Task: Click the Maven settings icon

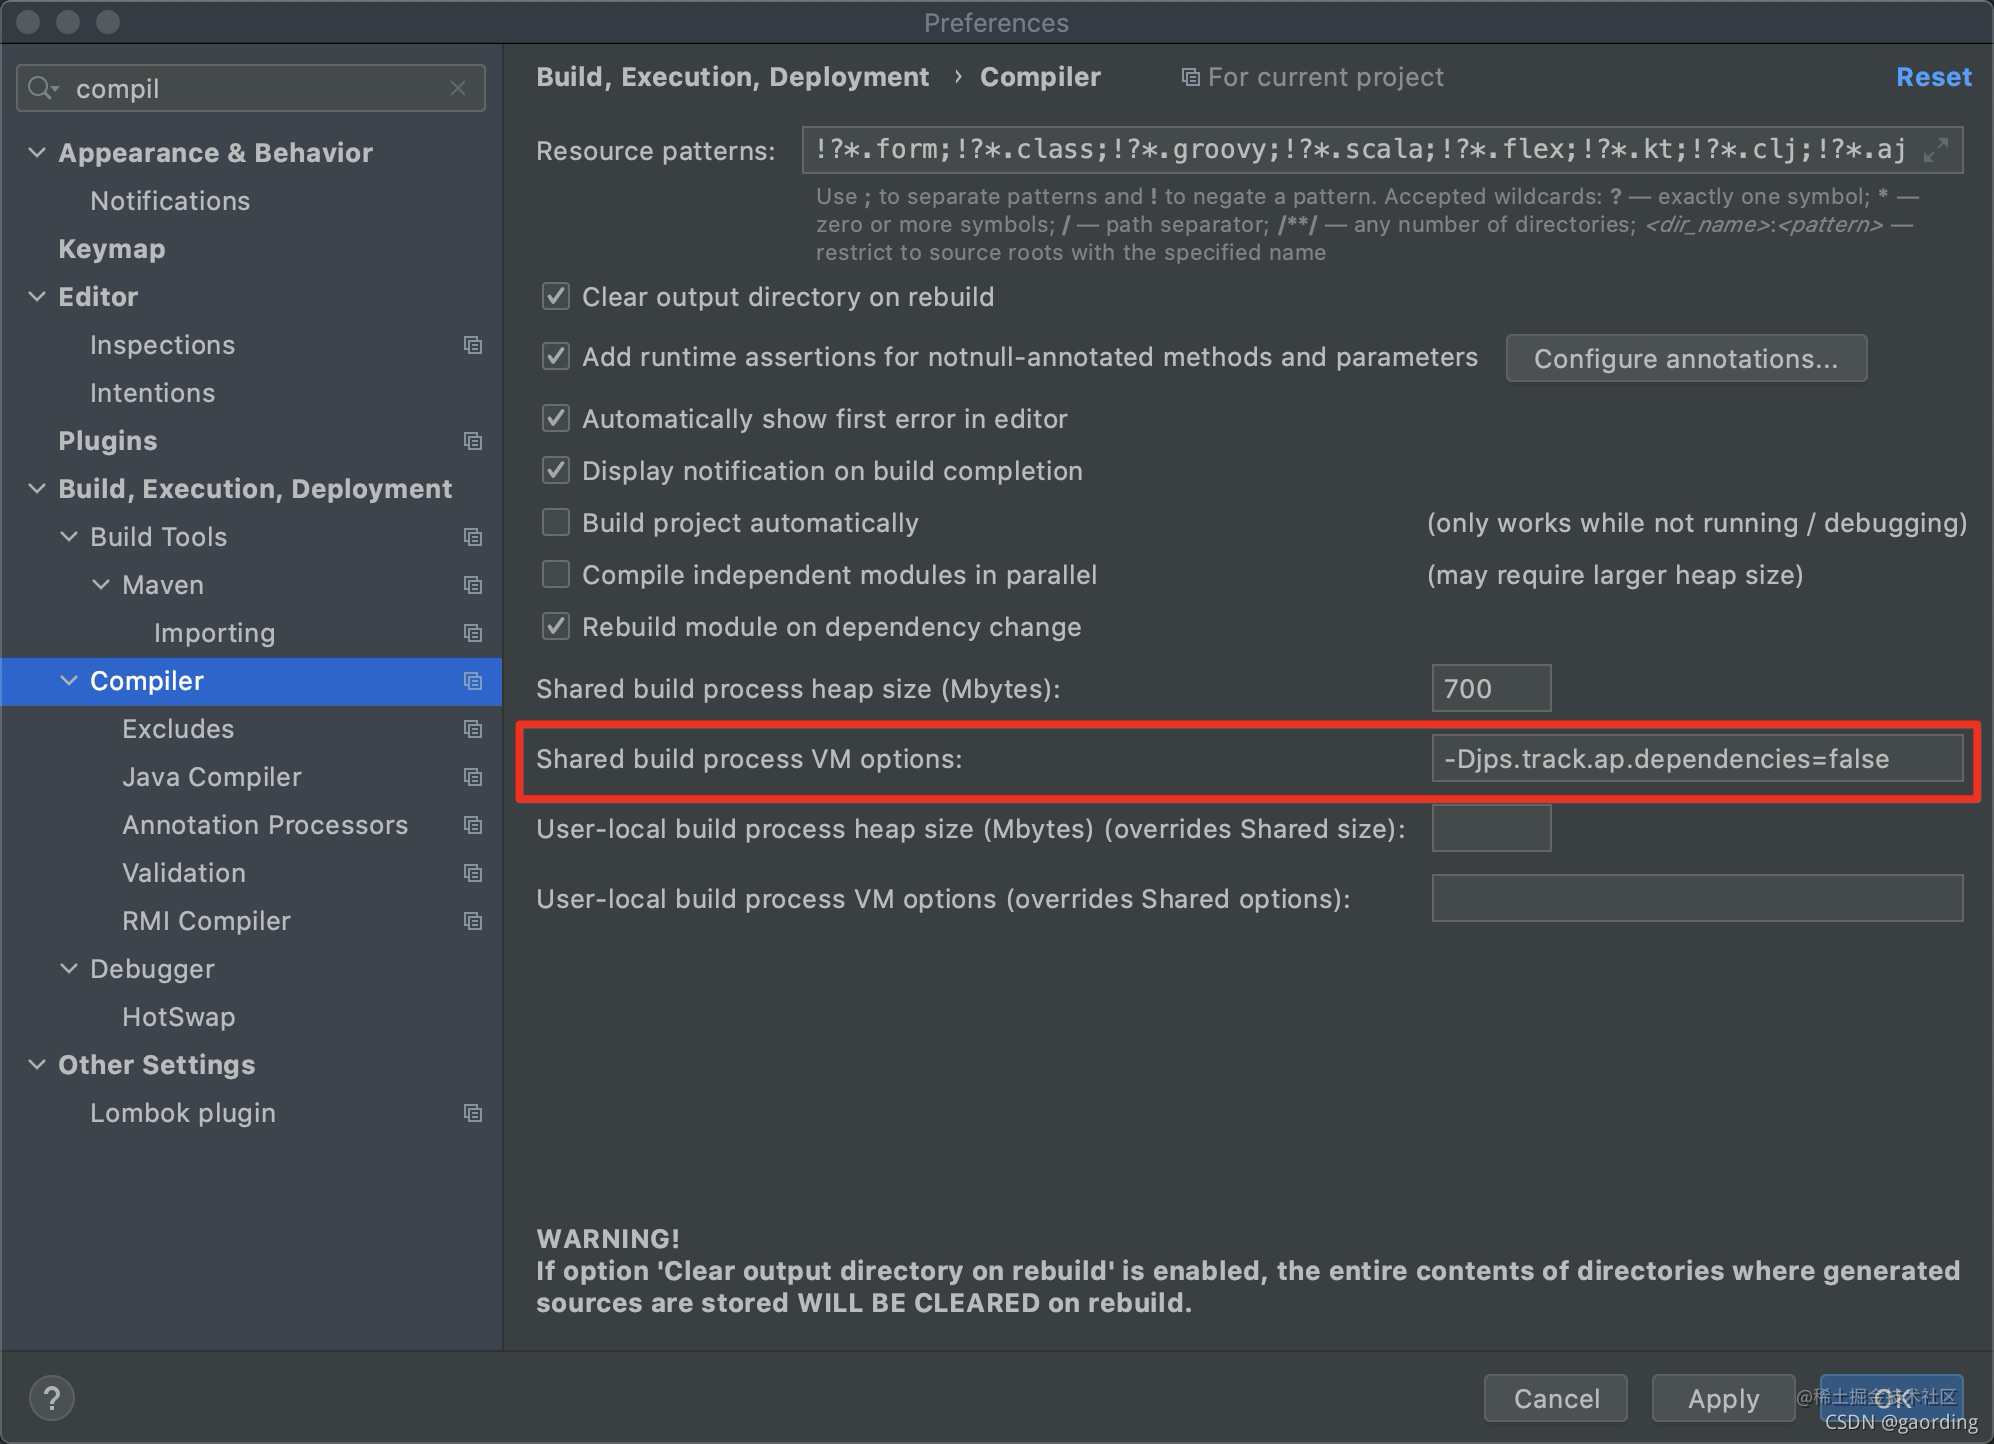Action: point(474,585)
